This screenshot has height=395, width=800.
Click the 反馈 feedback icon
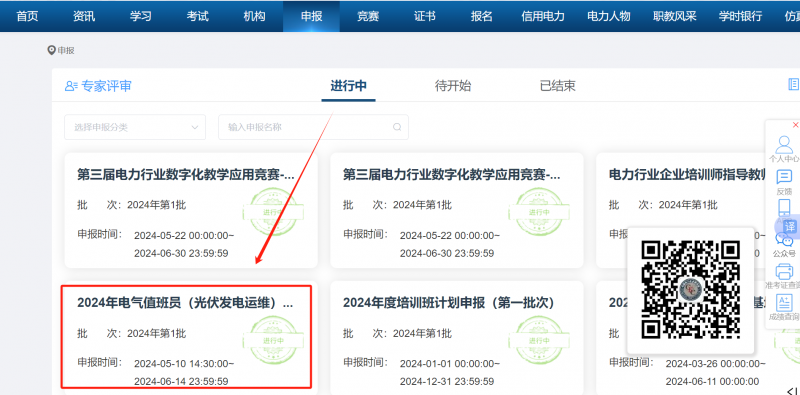(x=784, y=178)
